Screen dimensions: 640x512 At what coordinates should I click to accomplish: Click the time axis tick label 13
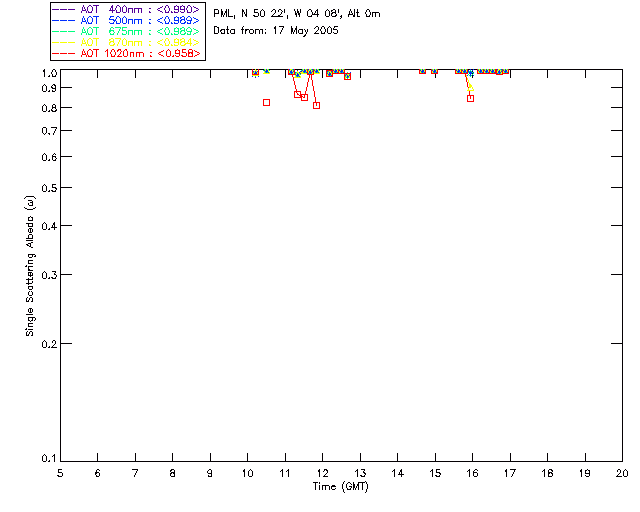pos(360,473)
